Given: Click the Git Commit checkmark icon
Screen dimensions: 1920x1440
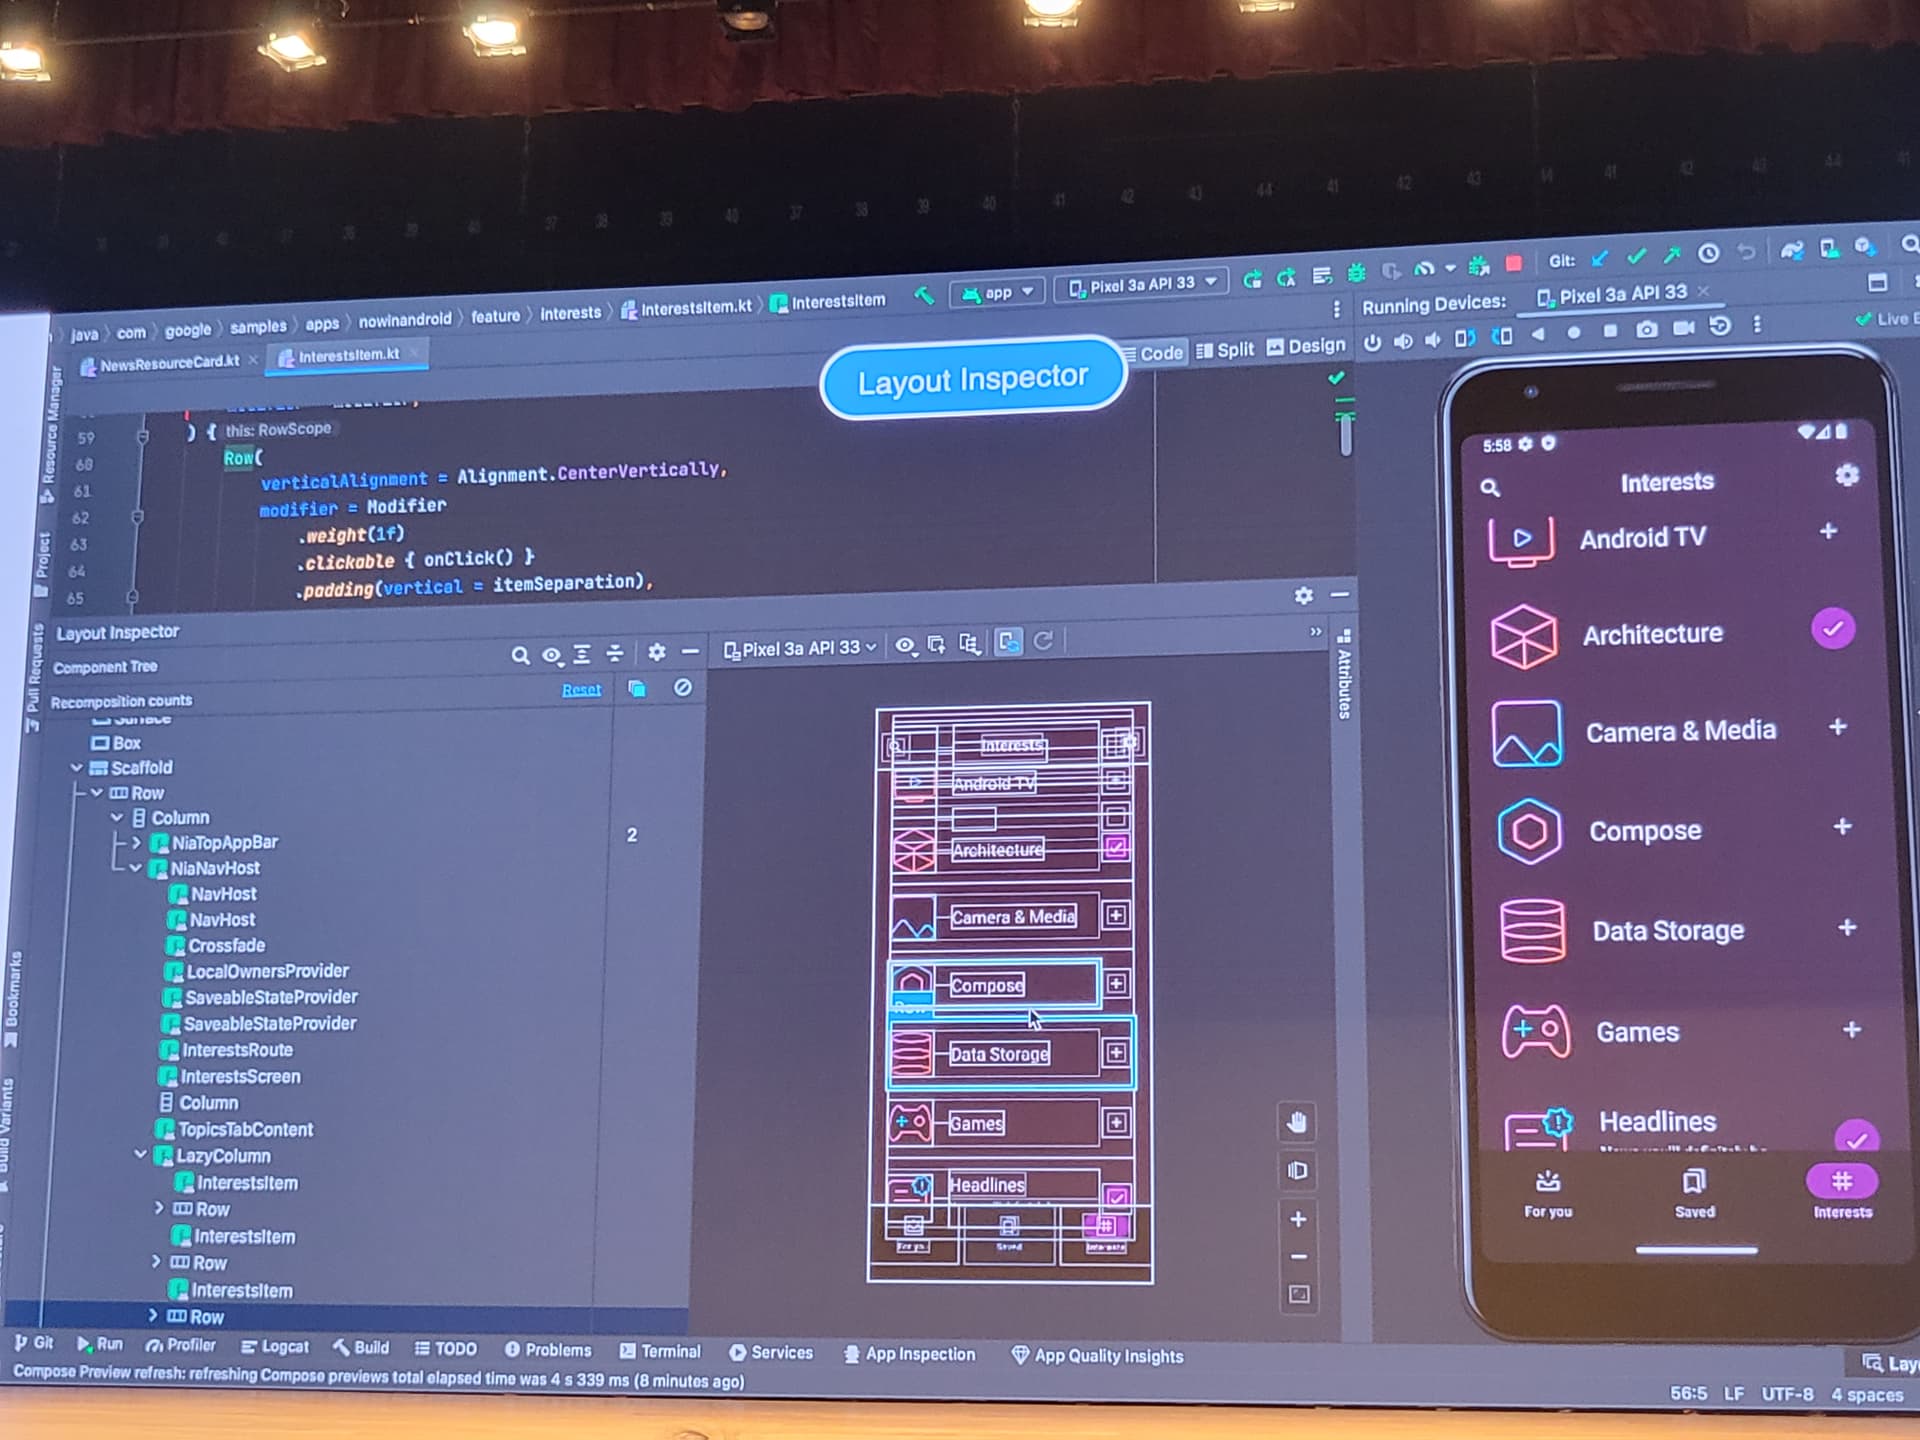Looking at the screenshot, I should pyautogui.click(x=1636, y=257).
